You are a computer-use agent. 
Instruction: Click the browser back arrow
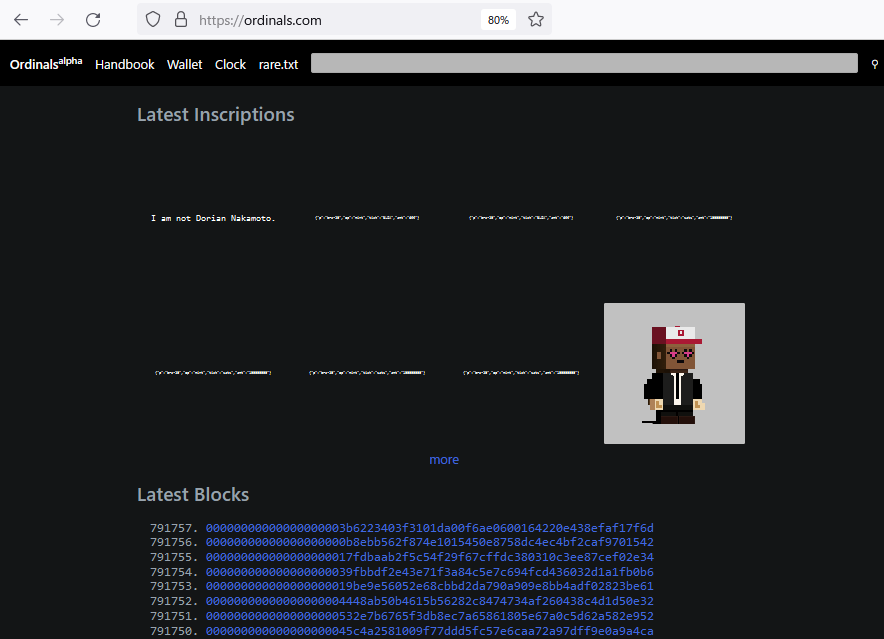point(21,19)
